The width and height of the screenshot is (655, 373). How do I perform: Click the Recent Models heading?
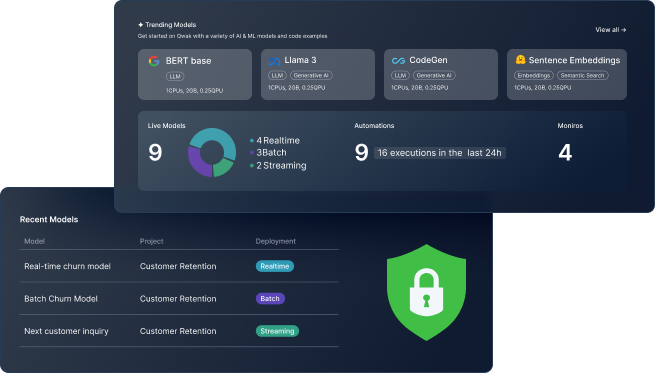pyautogui.click(x=49, y=219)
